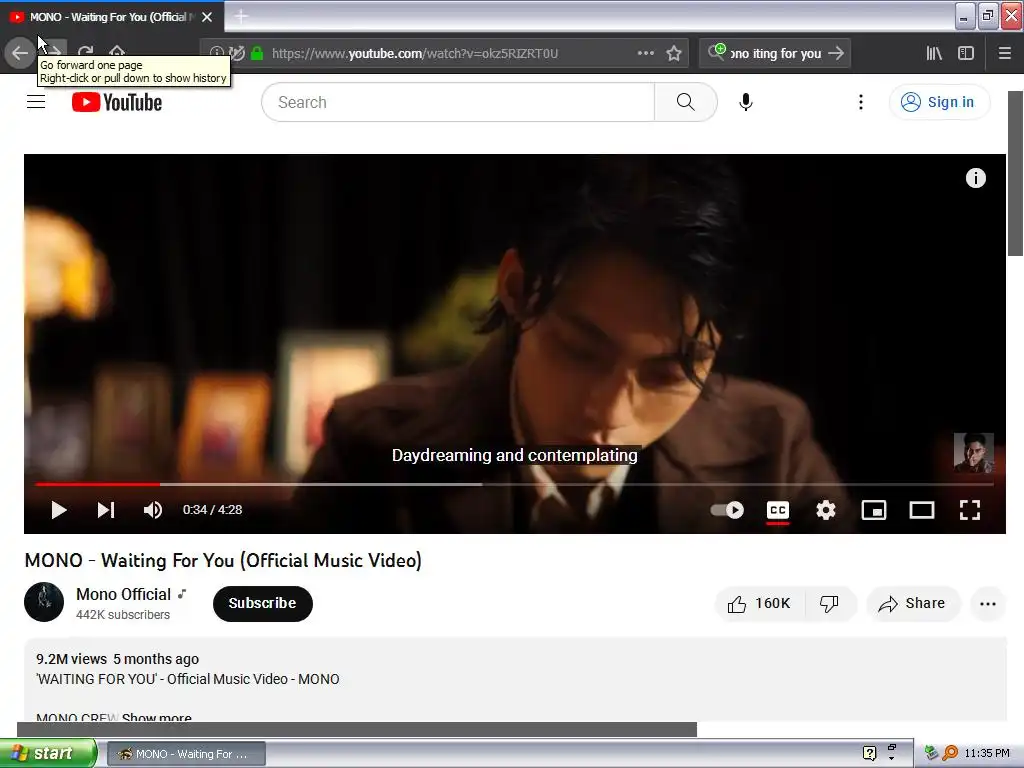Viewport: 1024px width, 768px height.
Task: Open page actions three-dot menu in address bar
Action: coord(645,53)
